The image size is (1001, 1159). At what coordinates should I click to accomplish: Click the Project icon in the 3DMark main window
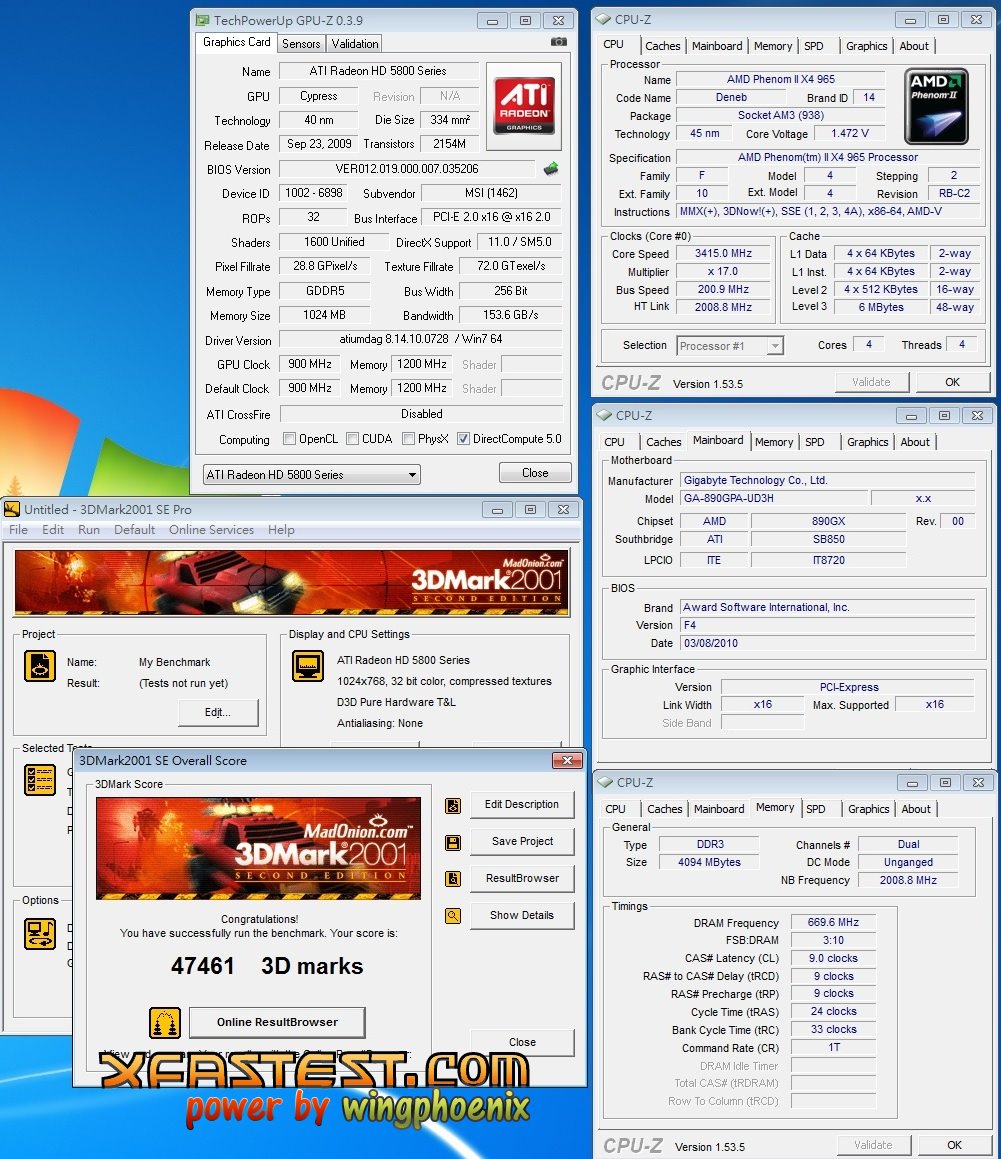point(40,666)
